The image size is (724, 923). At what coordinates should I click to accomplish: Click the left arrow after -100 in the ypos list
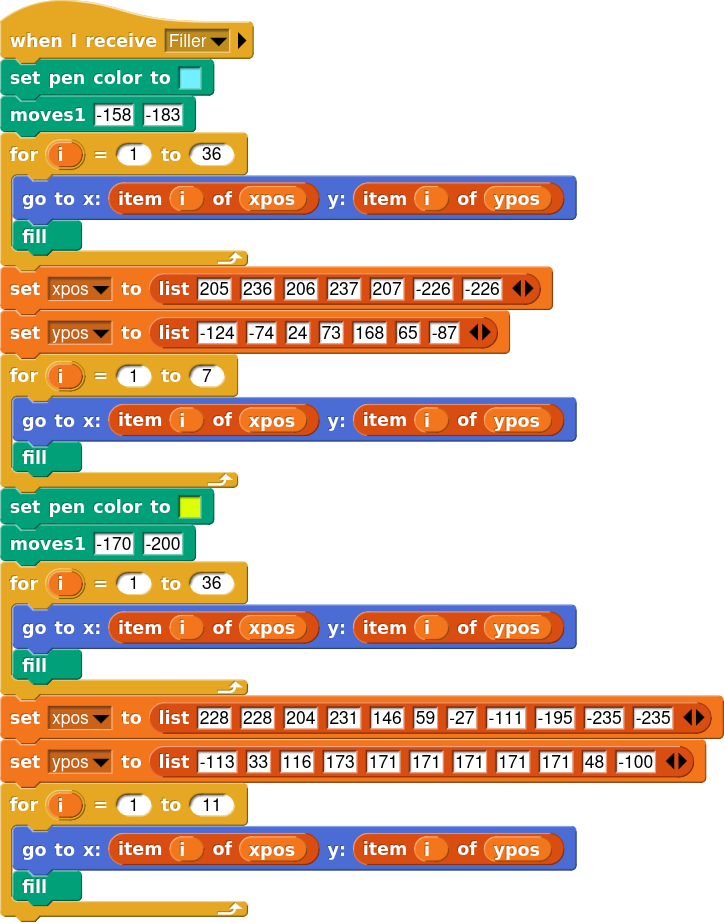(670, 762)
